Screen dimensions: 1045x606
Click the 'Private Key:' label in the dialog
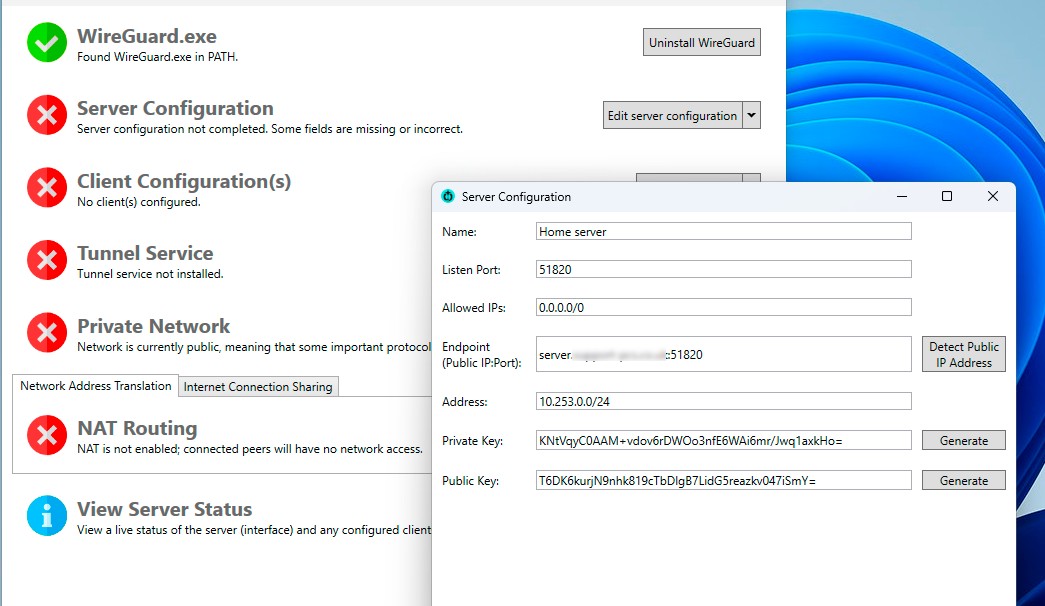(473, 441)
